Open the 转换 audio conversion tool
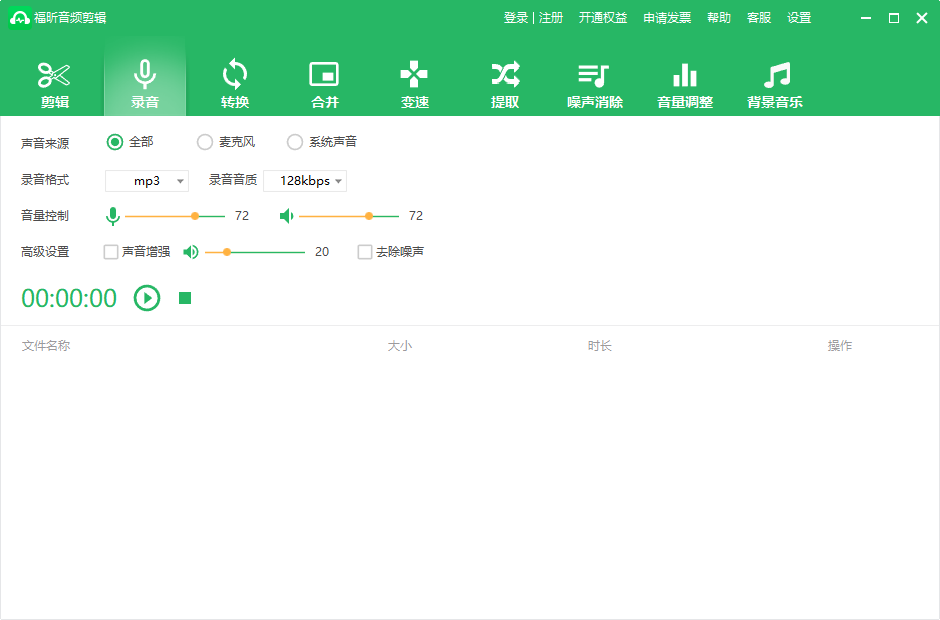The width and height of the screenshot is (940, 620). tap(234, 82)
